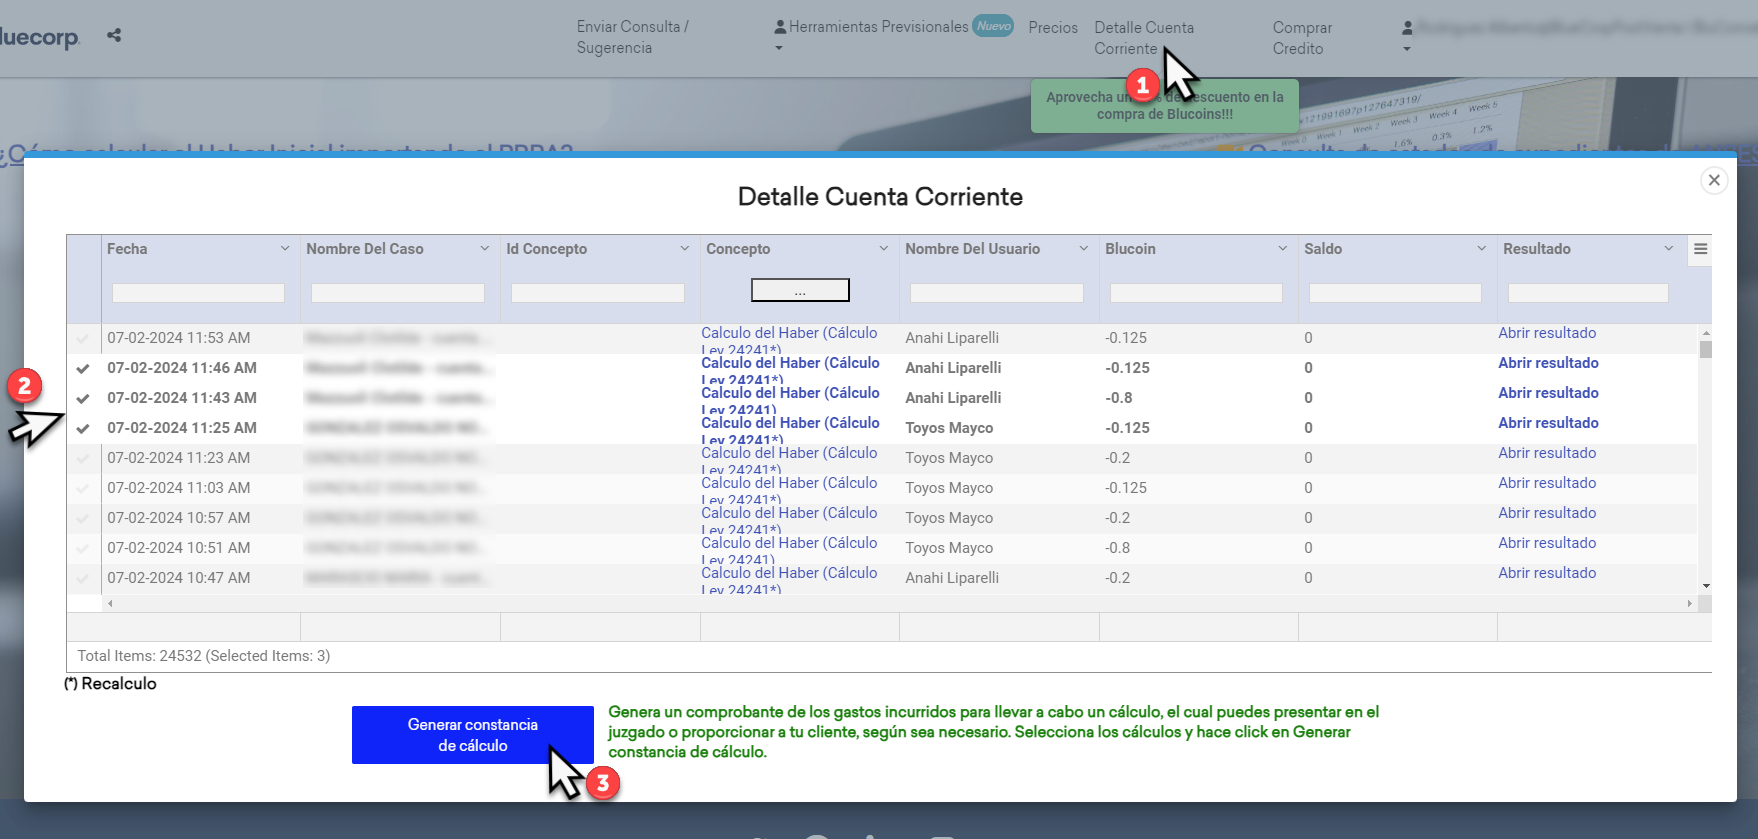Open Abrir resultado for 11:43 AM row
This screenshot has height=839, width=1758.
tap(1548, 393)
